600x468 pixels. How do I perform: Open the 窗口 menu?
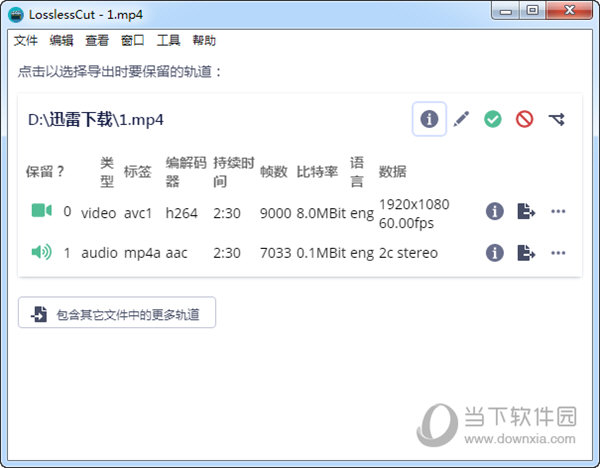coord(132,40)
